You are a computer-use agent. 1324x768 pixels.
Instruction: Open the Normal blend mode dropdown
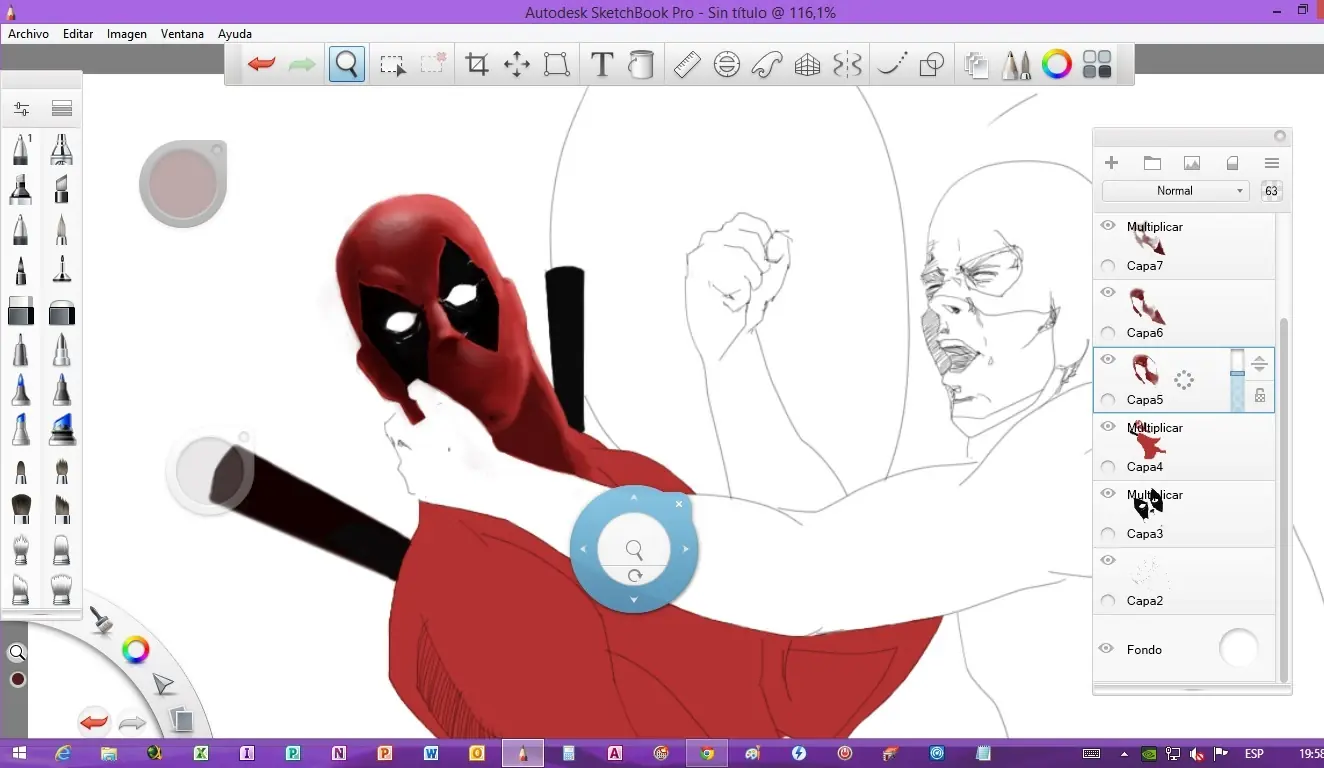1176,191
